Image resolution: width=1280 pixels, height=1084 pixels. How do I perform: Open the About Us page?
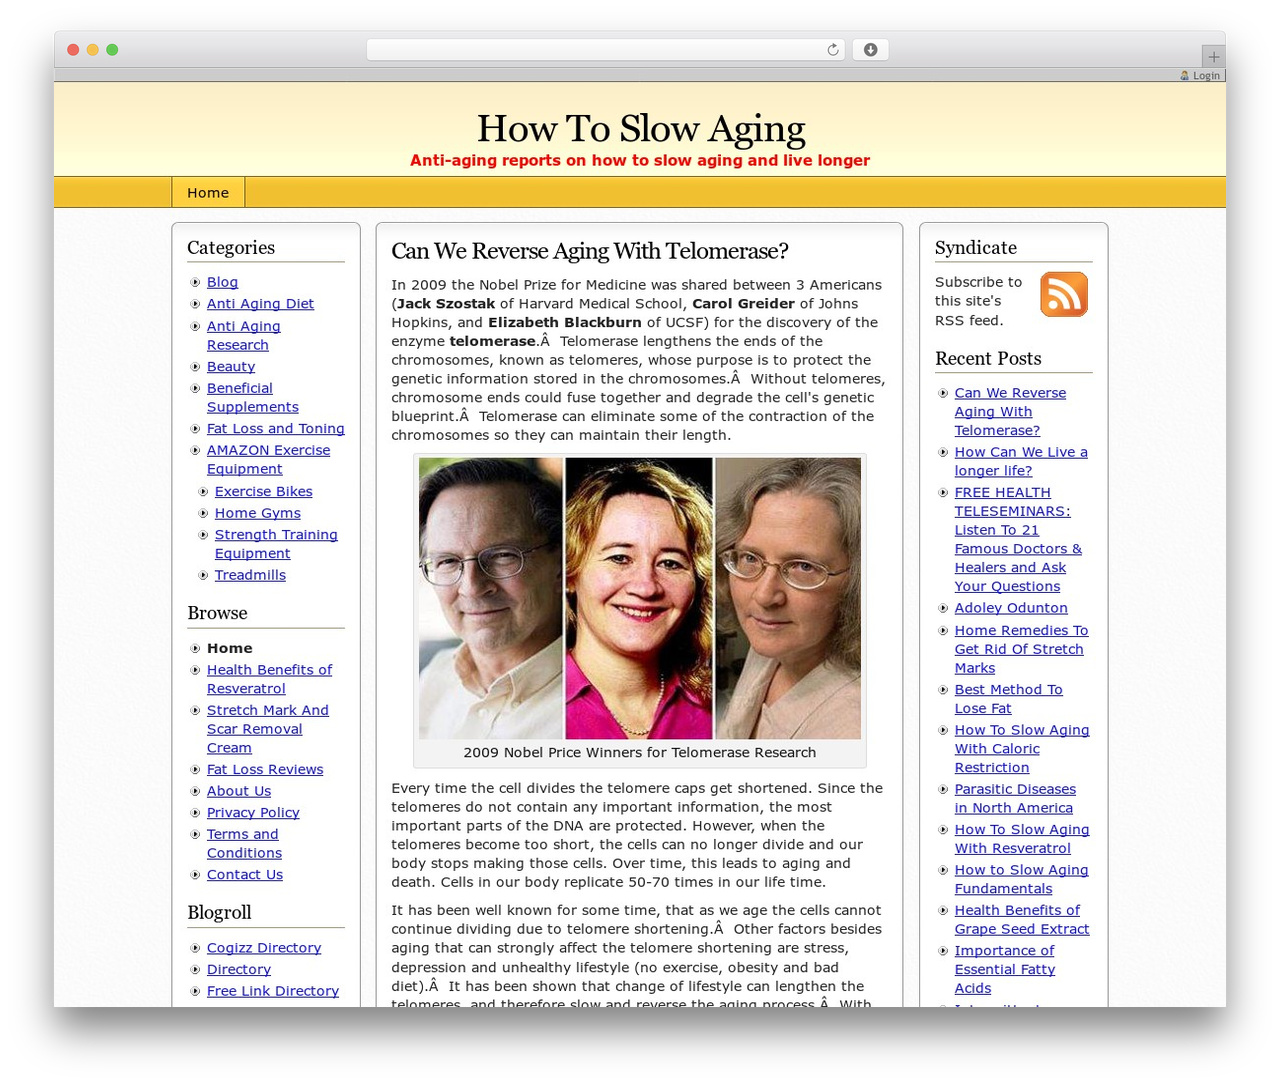(x=239, y=792)
